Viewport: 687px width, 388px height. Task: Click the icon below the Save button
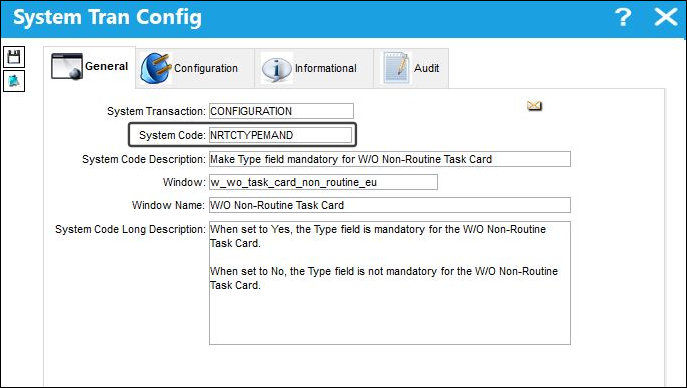[x=14, y=81]
